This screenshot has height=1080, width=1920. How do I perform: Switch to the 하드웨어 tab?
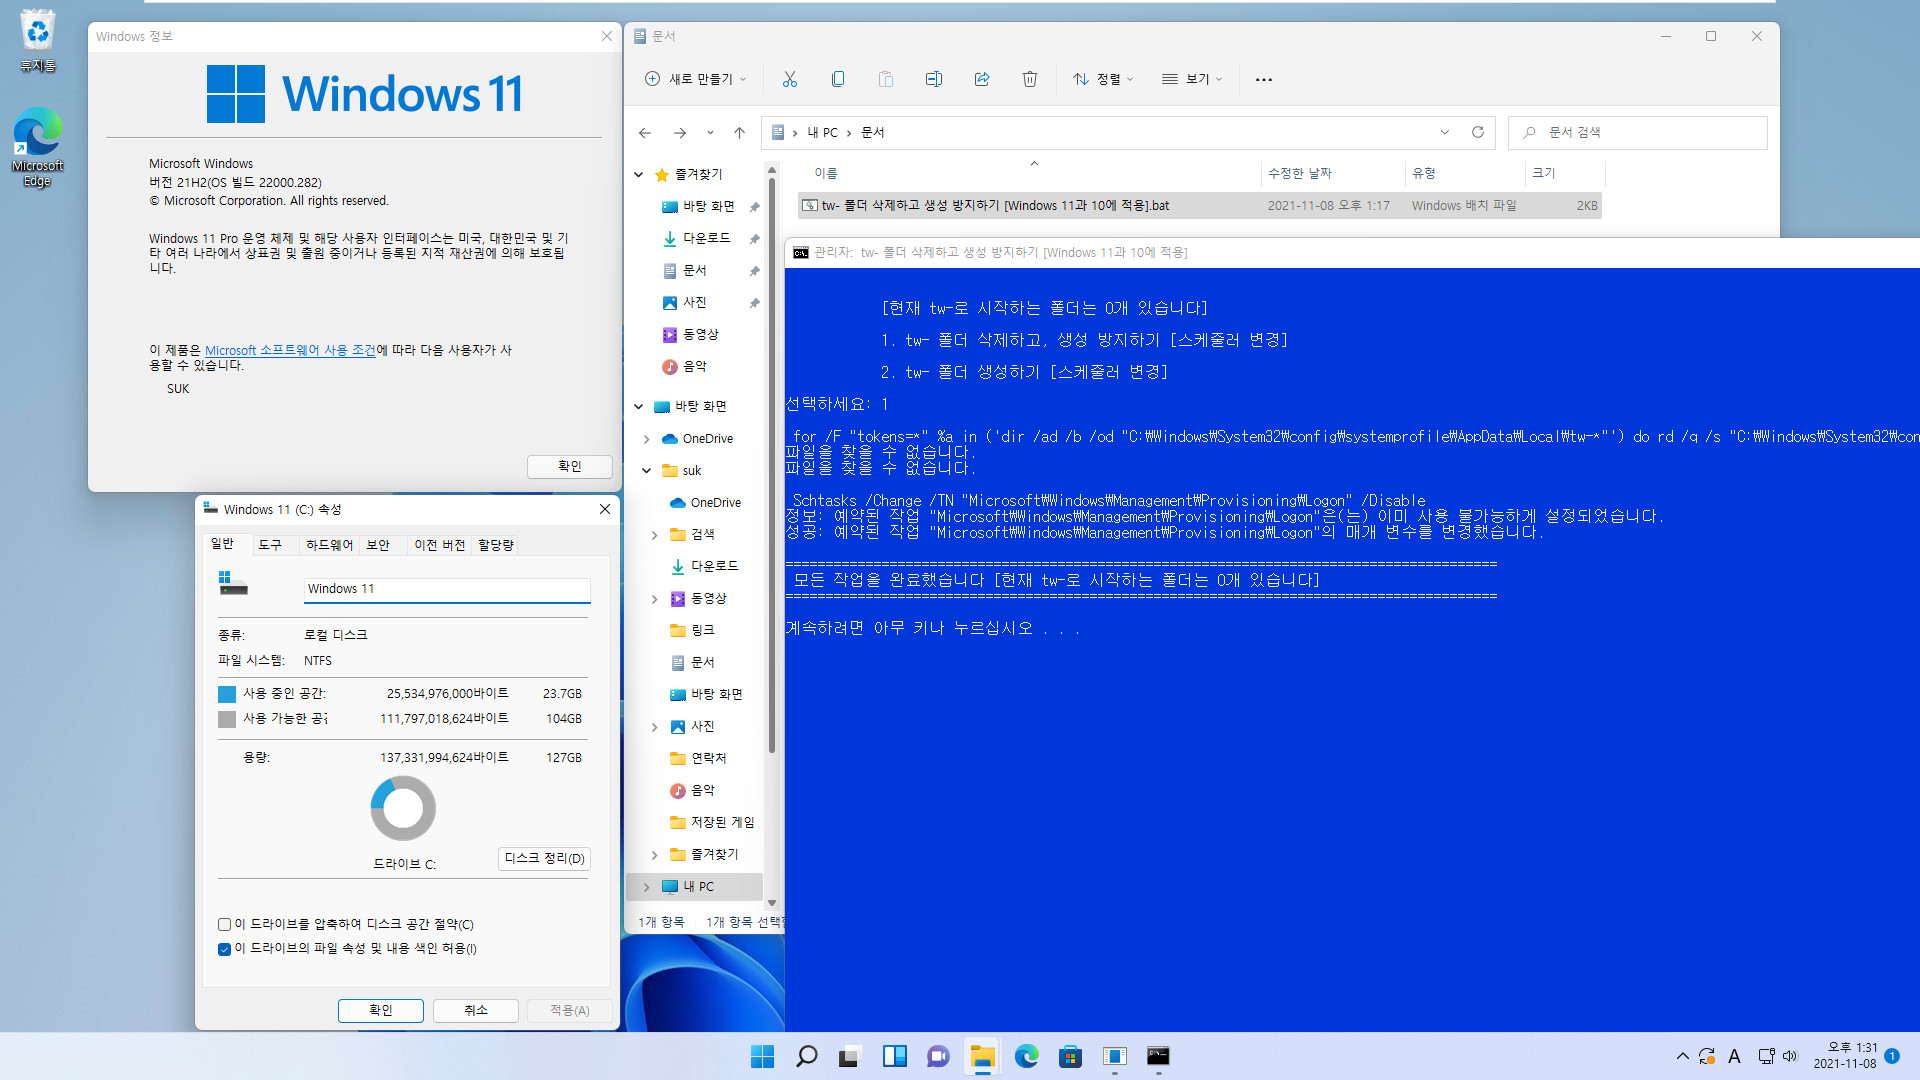[x=329, y=545]
